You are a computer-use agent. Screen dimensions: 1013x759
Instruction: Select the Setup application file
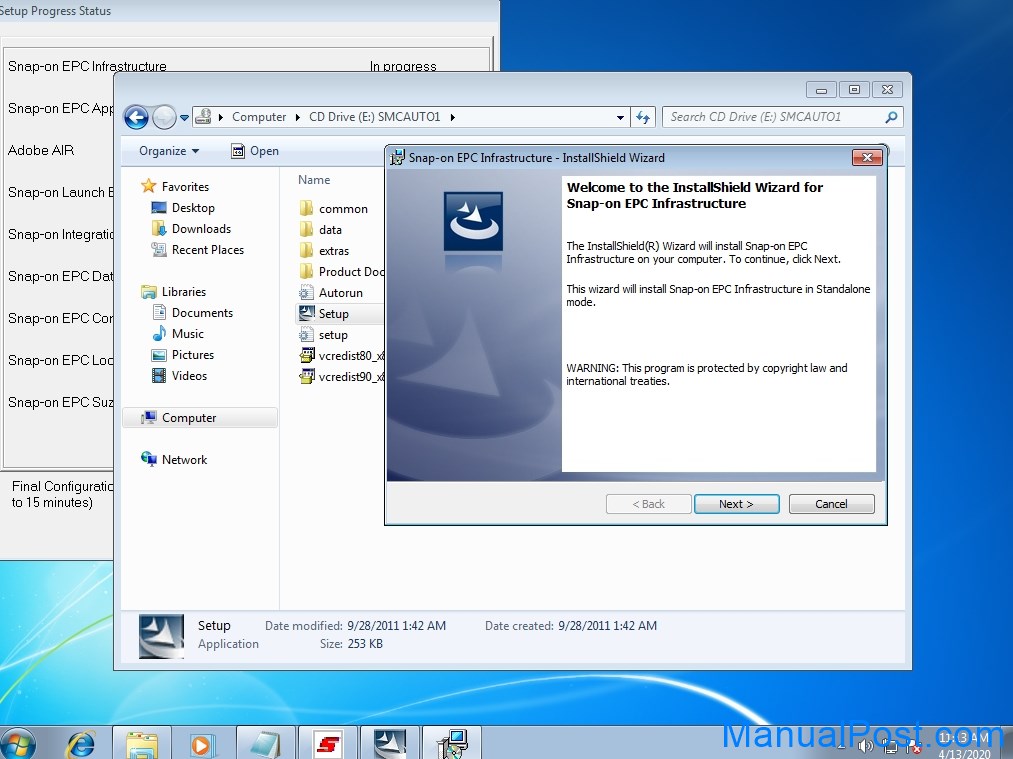[333, 314]
